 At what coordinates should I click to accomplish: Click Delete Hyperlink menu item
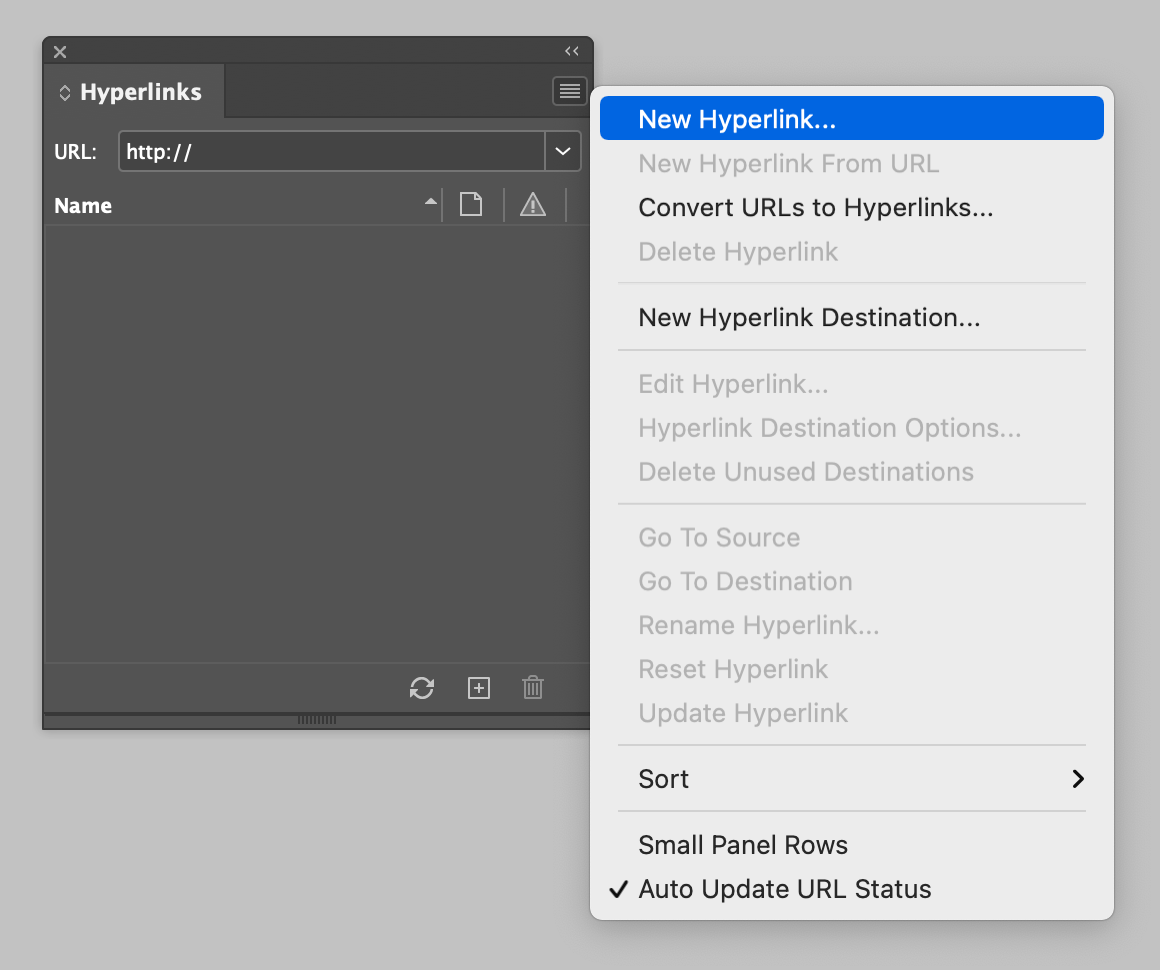click(x=852, y=252)
